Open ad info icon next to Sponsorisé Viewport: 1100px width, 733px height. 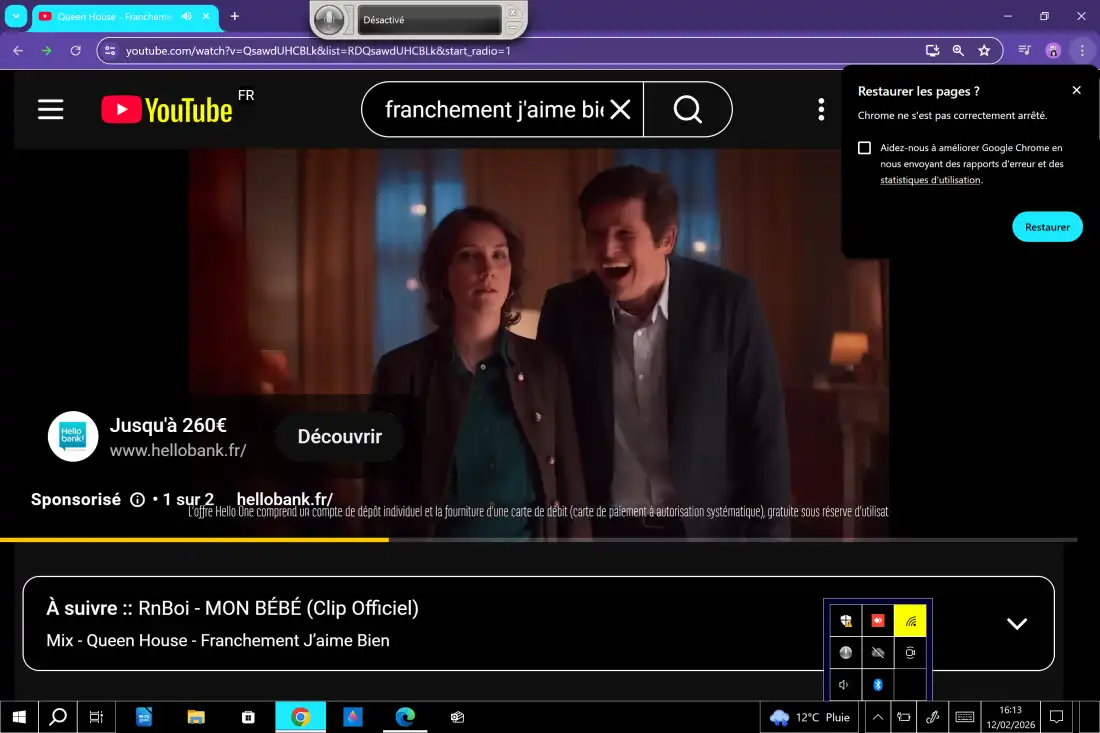click(x=138, y=500)
